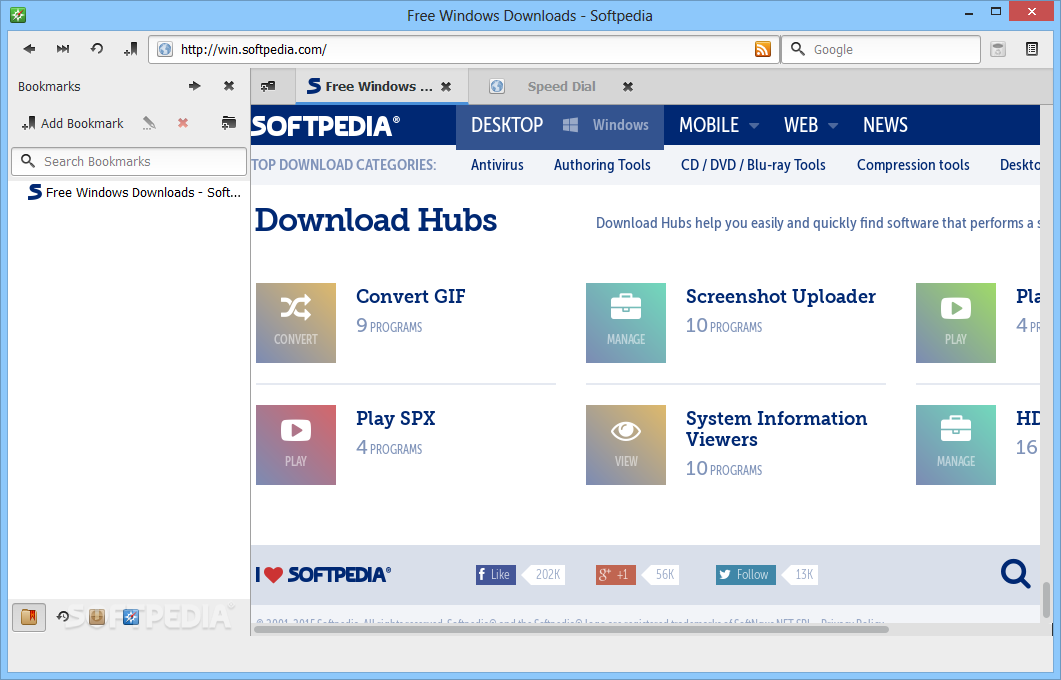This screenshot has width=1061, height=680.
Task: Click the globe site icon in address bar
Action: (x=164, y=49)
